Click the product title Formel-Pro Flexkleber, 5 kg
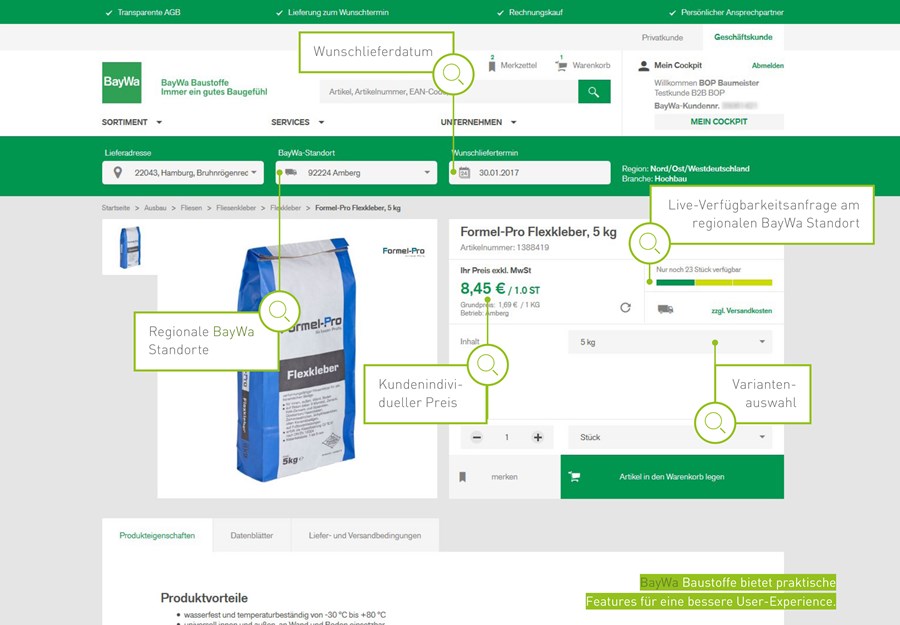The height and width of the screenshot is (625, 900). click(538, 232)
